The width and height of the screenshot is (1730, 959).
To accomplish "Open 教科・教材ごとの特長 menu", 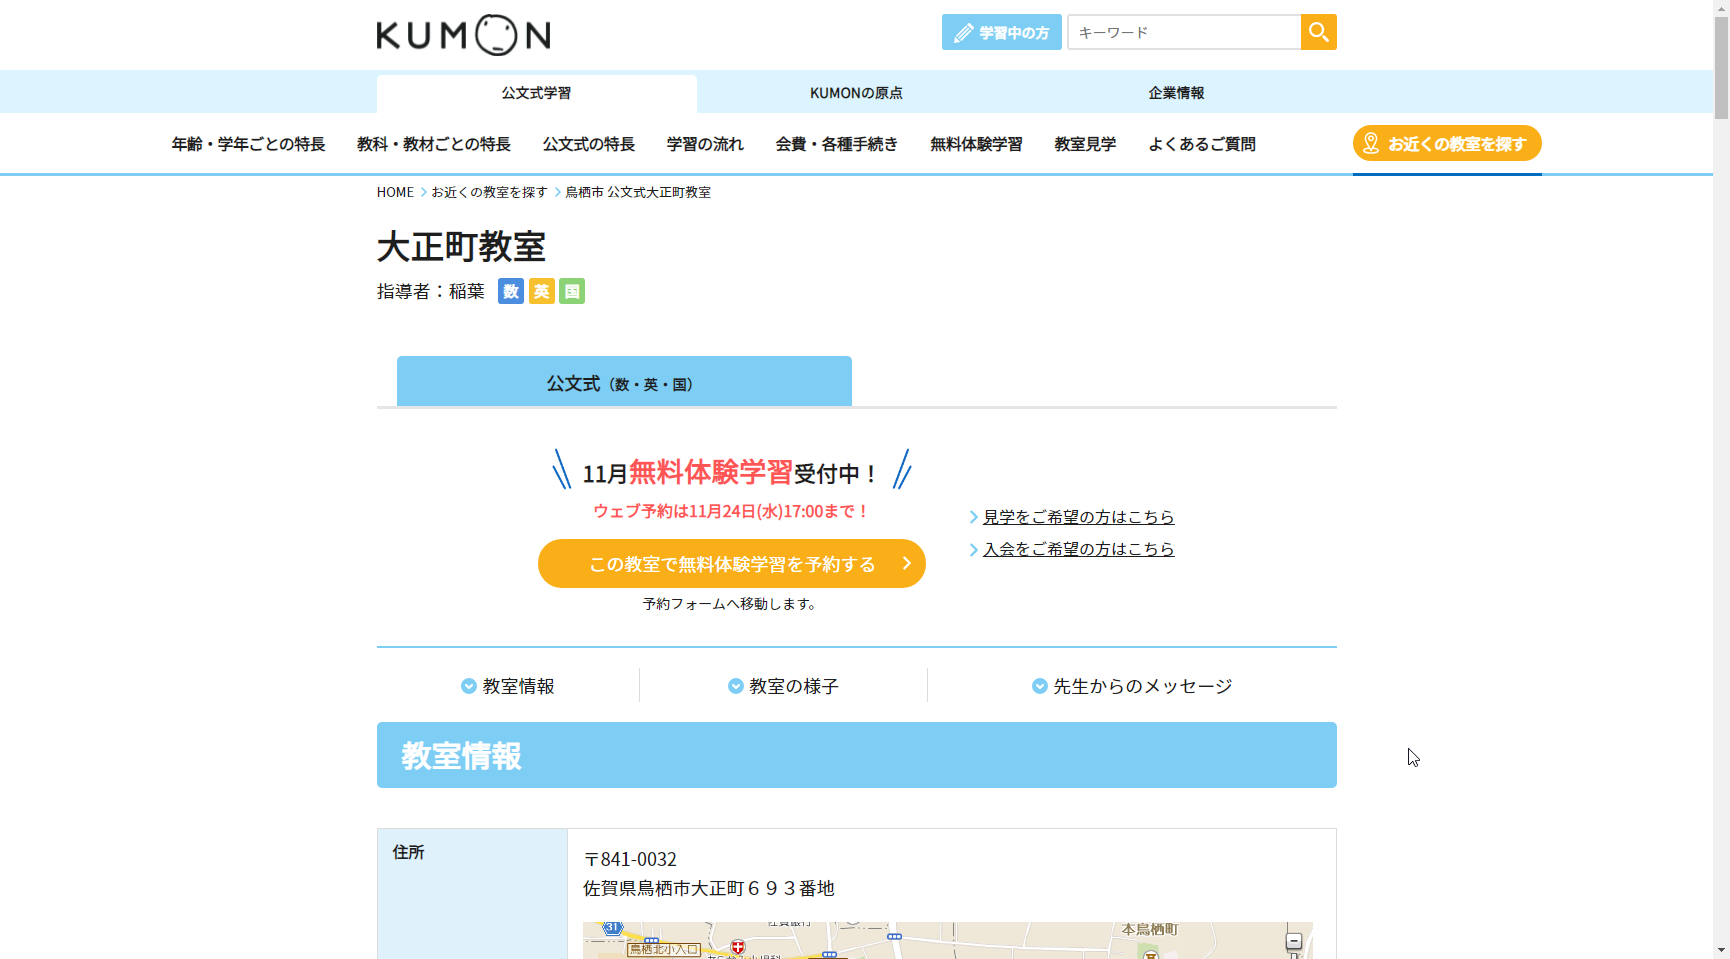I will [x=434, y=144].
